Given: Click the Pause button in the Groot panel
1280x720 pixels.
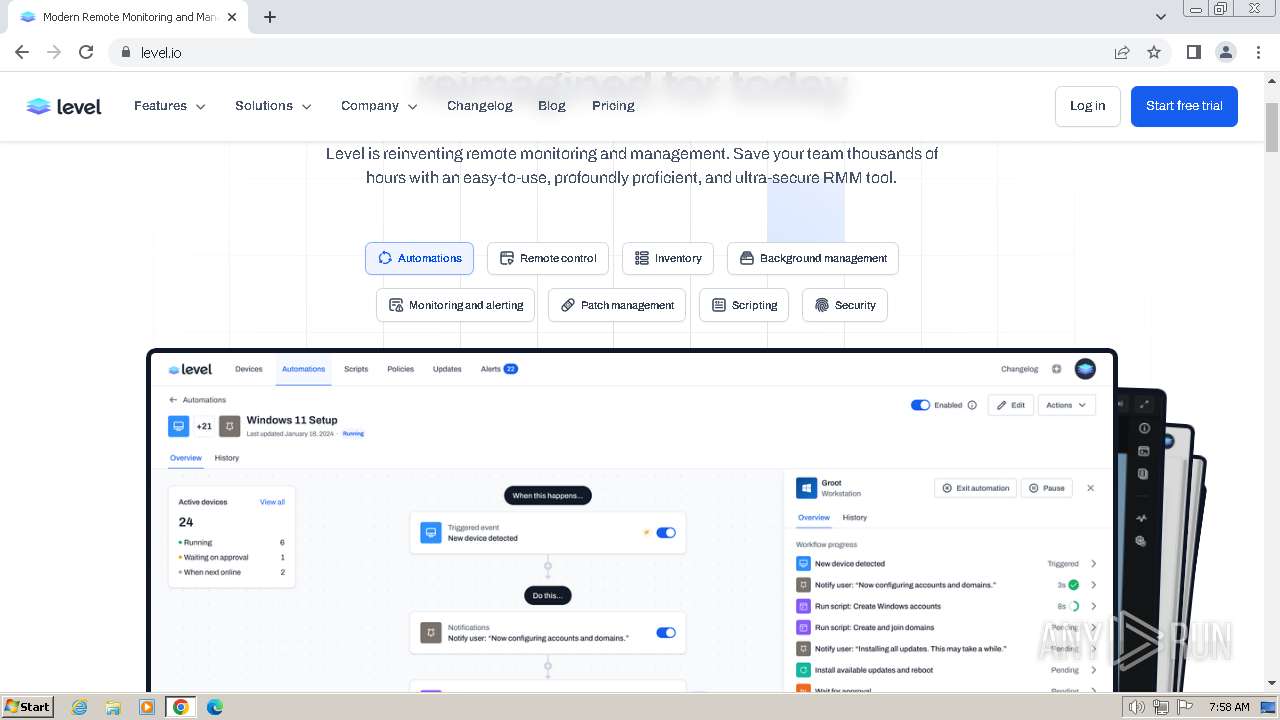Looking at the screenshot, I should (x=1047, y=488).
